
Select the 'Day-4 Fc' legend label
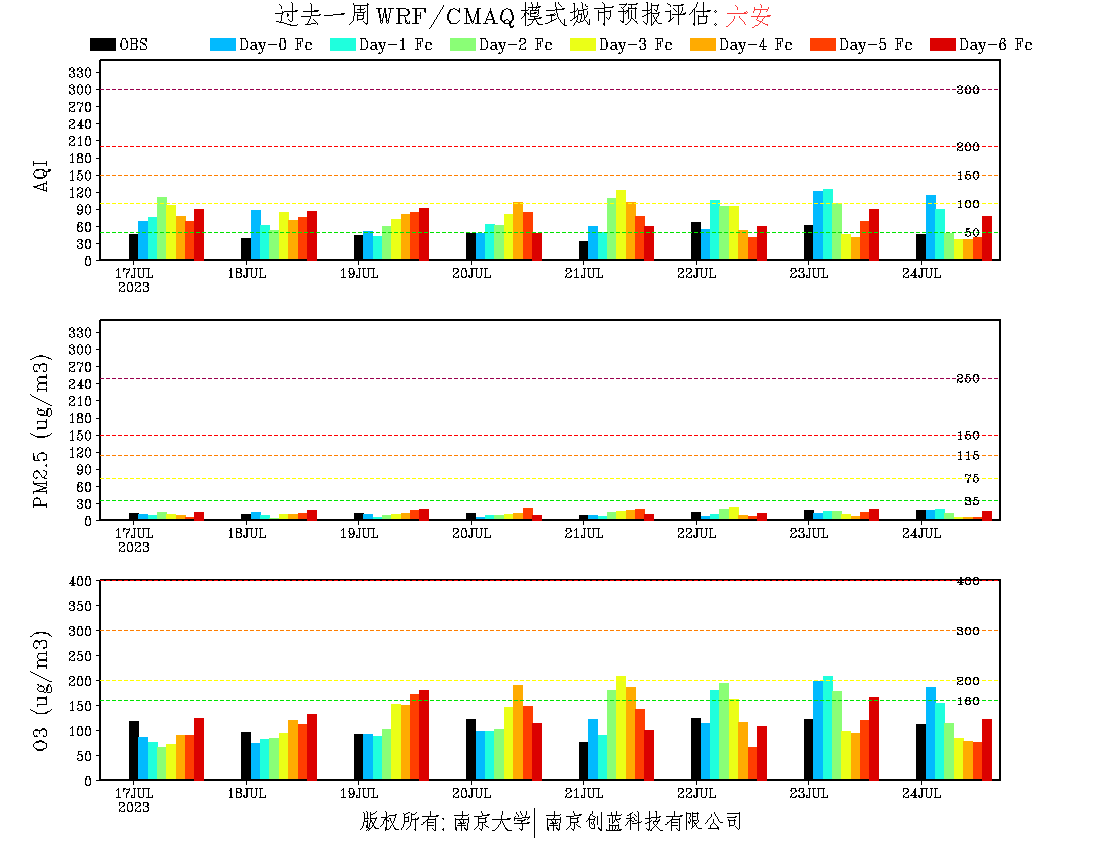click(x=756, y=44)
